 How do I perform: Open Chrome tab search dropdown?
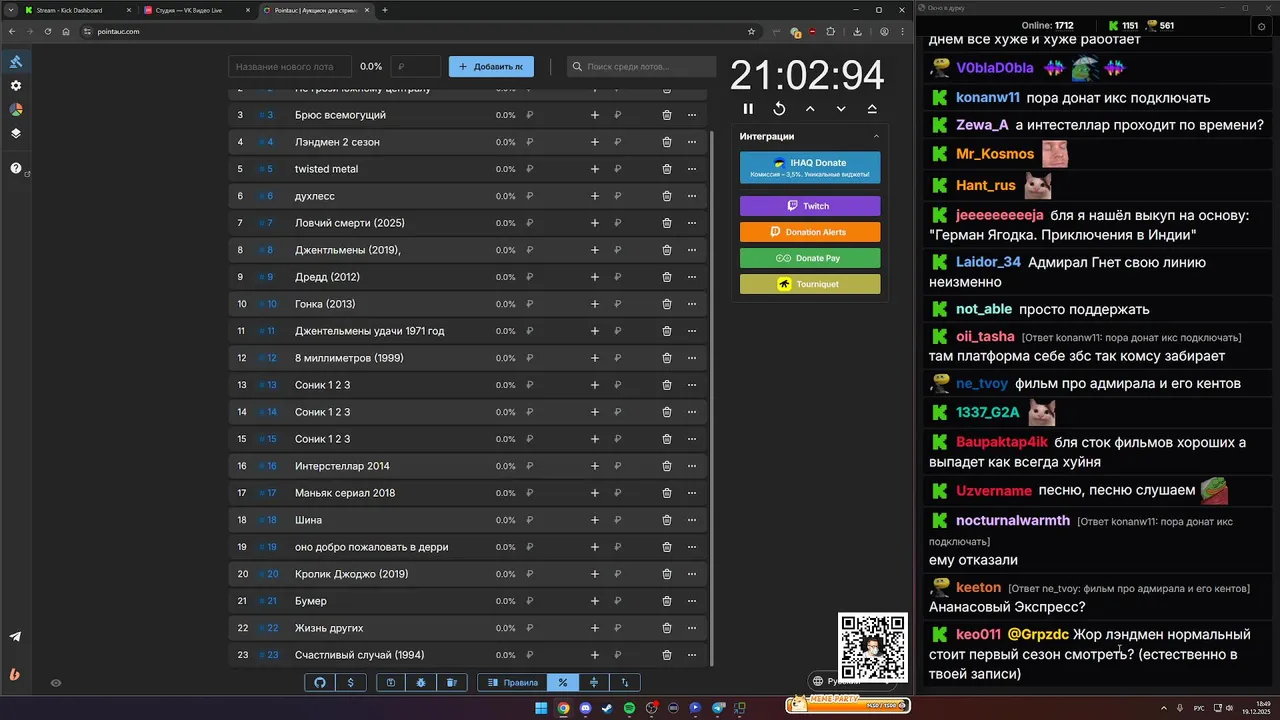pyautogui.click(x=9, y=10)
